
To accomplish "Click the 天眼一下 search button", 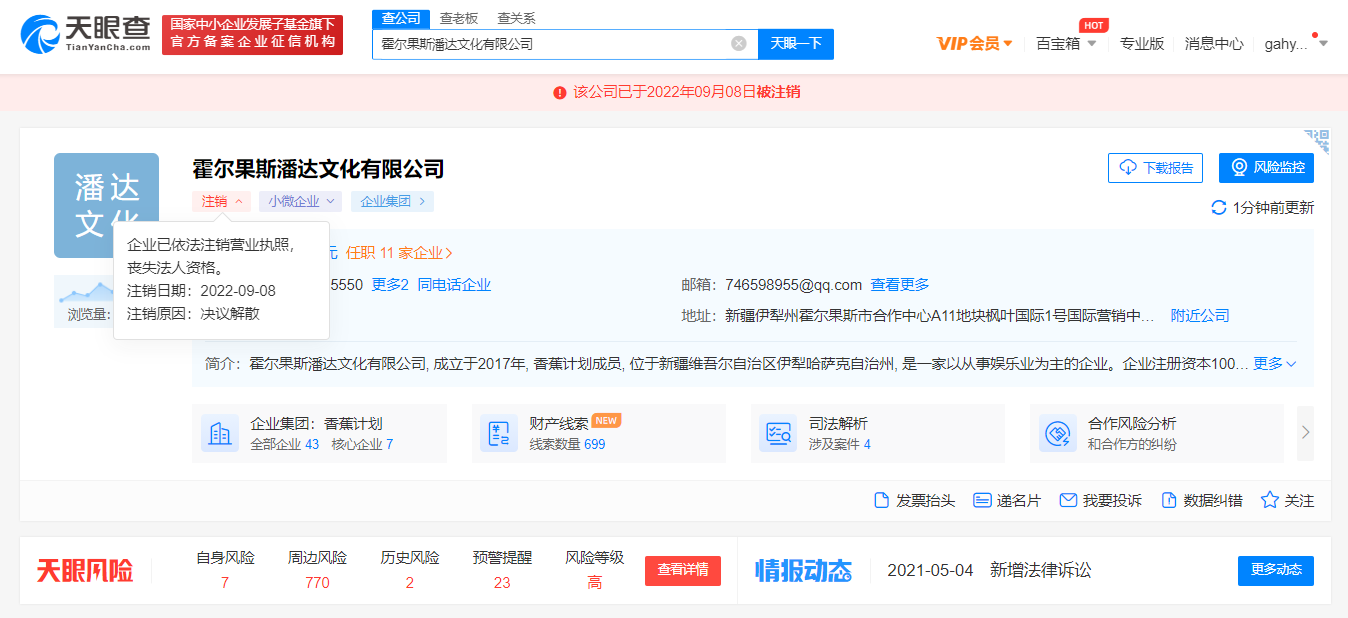I will 795,44.
